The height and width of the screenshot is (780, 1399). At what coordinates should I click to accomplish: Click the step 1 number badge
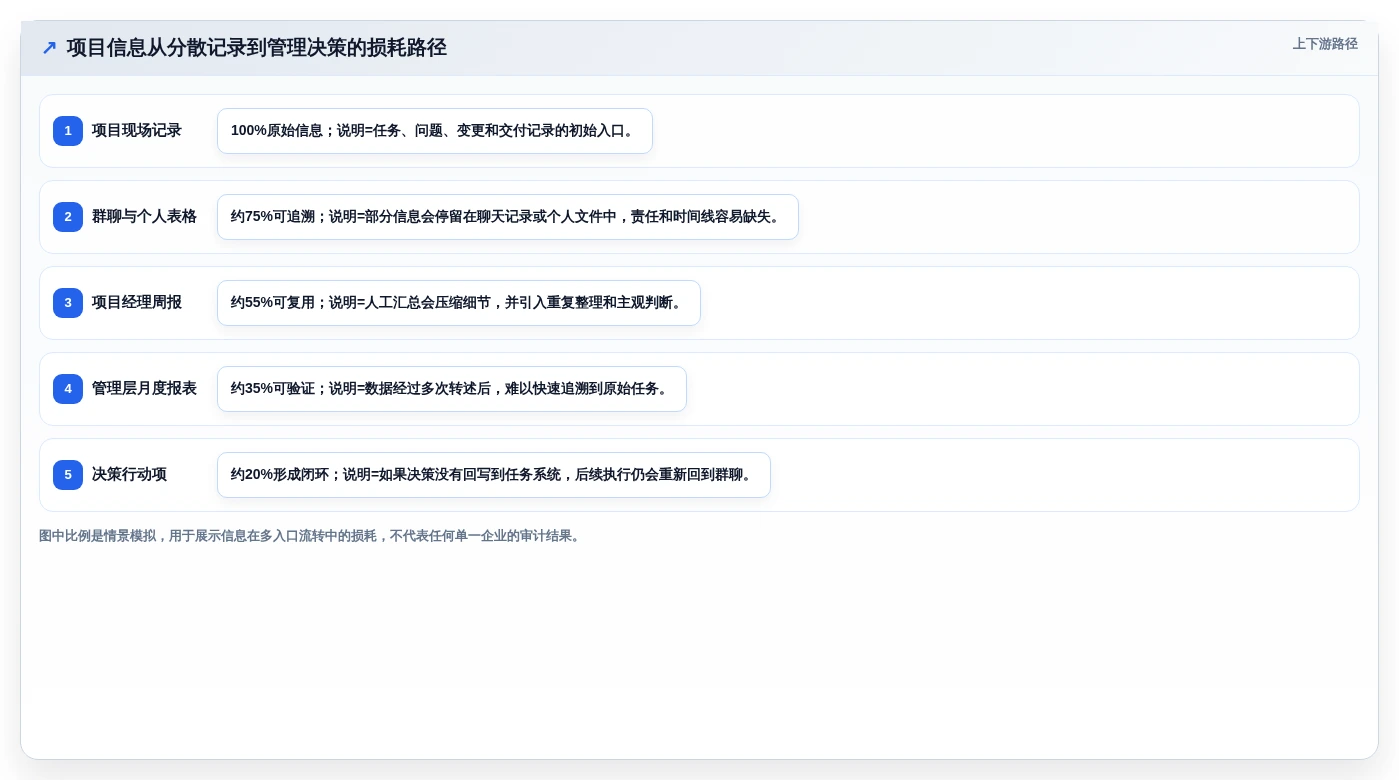(x=68, y=131)
